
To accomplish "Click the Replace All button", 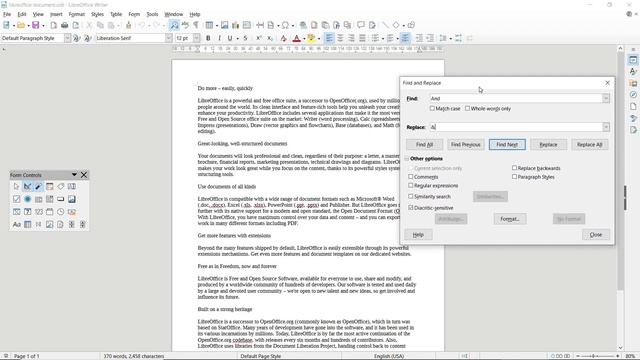I will tap(589, 144).
